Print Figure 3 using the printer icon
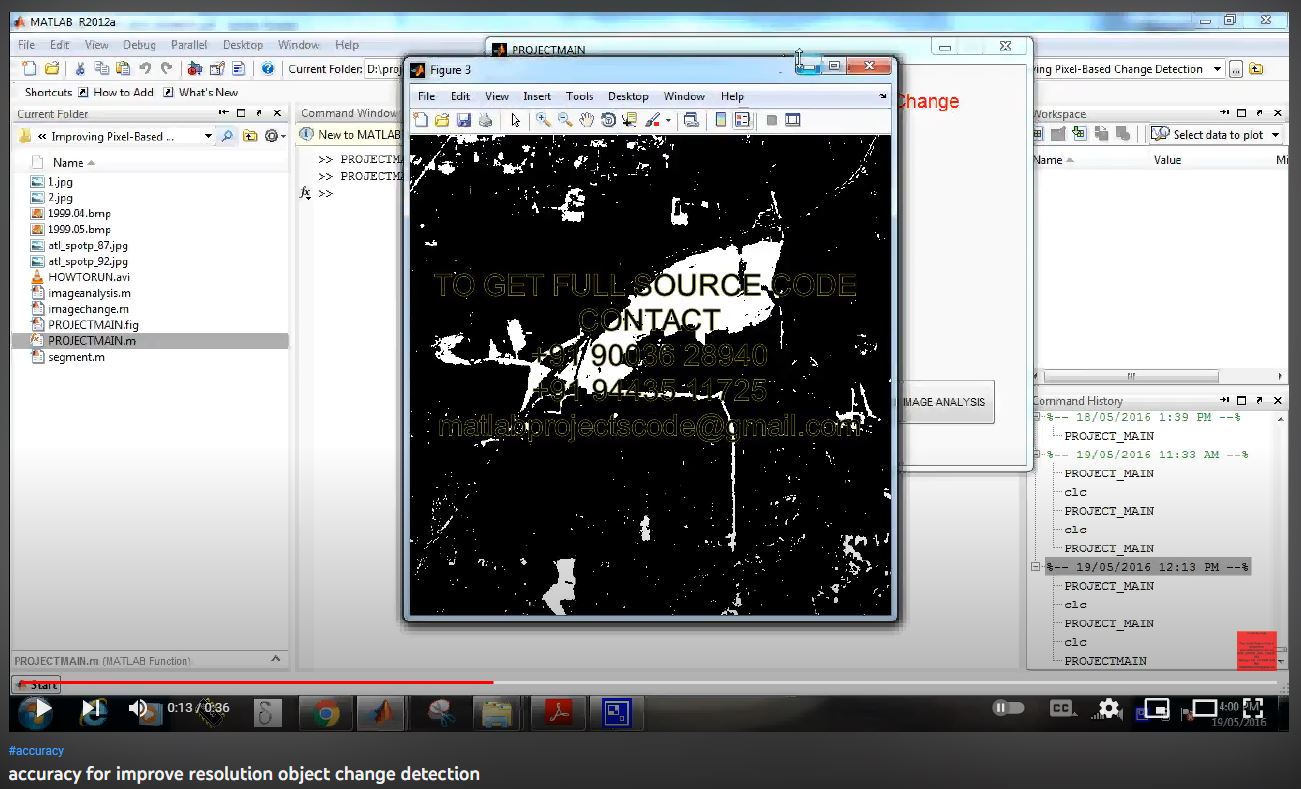This screenshot has width=1301, height=789. tap(485, 120)
